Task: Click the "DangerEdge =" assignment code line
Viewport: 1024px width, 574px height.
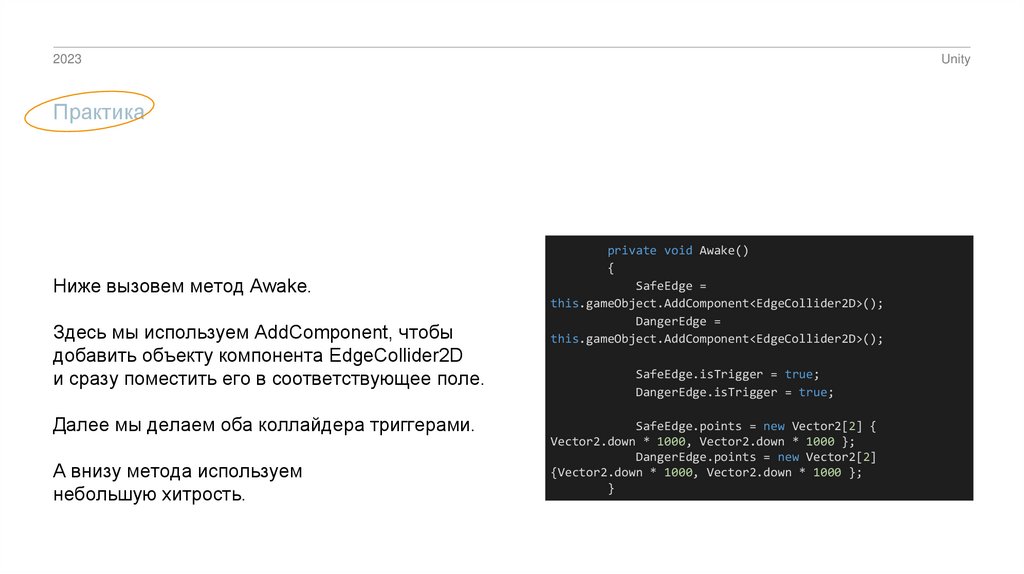Action: tap(678, 321)
